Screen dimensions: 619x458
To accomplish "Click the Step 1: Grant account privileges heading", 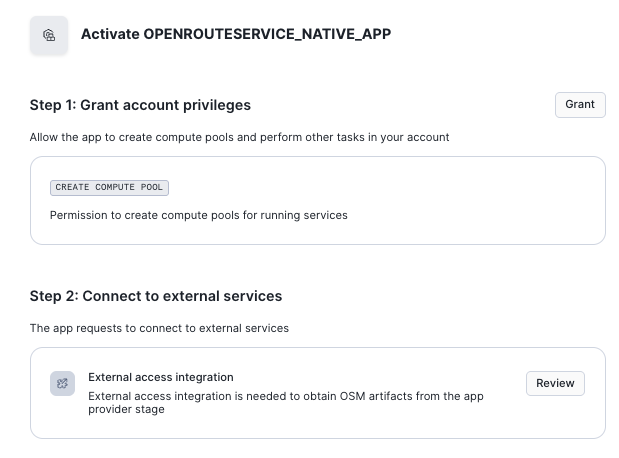I will click(x=140, y=105).
